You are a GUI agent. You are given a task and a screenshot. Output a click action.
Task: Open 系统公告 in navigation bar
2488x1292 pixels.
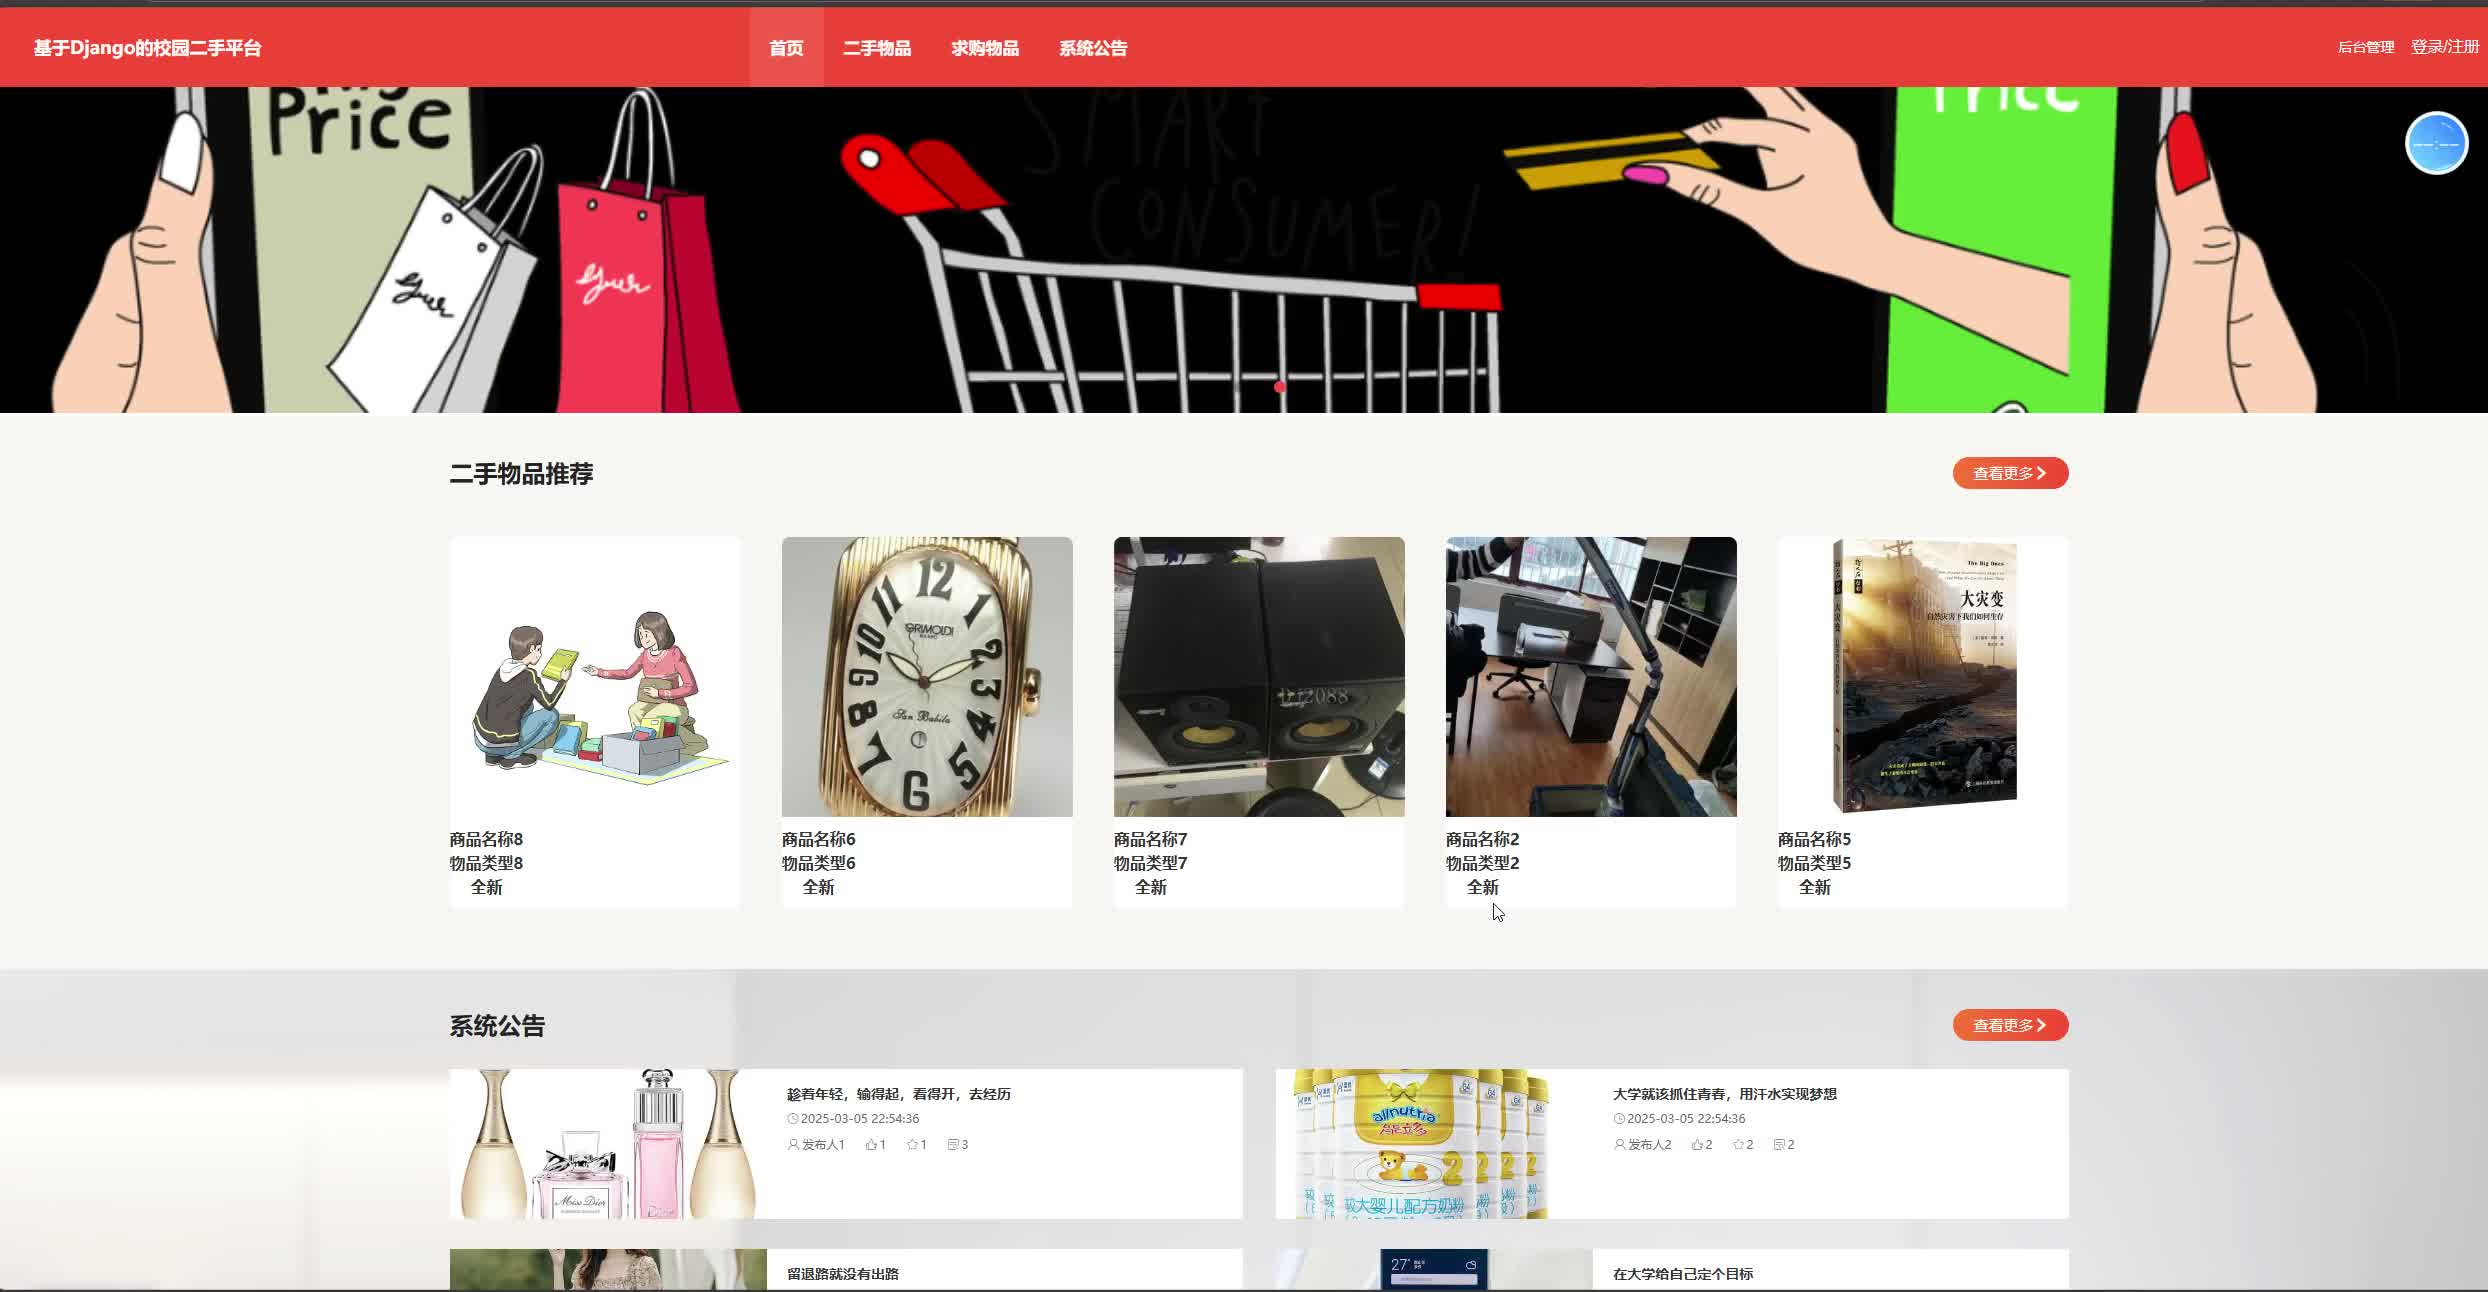click(1093, 48)
